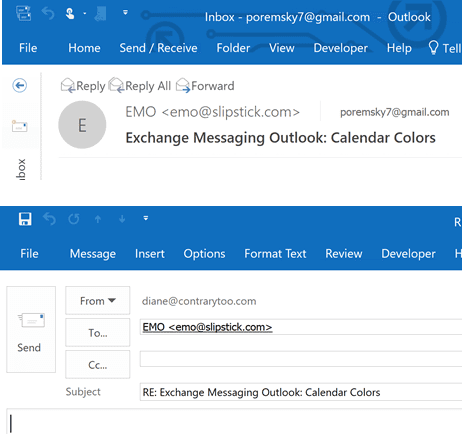Screen dimensions: 462x434
Task: Click the Redo icon in the reply window toolbar
Action: (74, 219)
